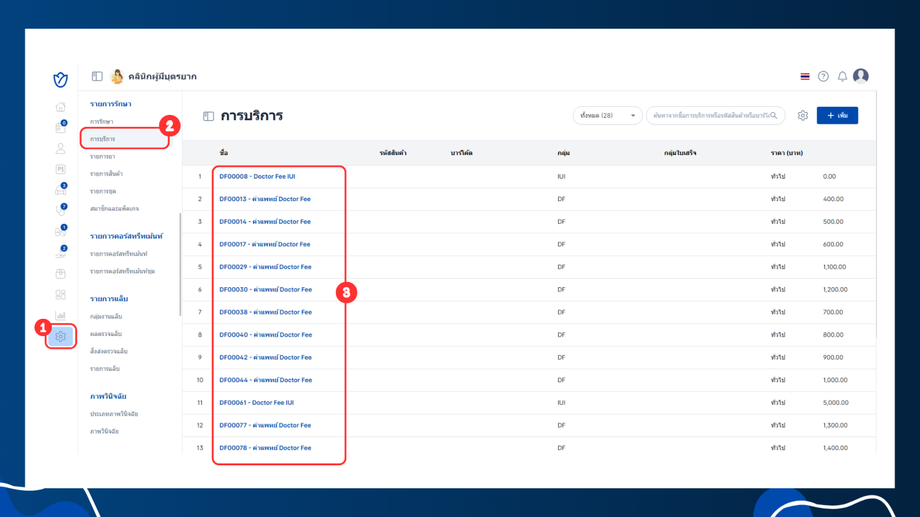This screenshot has height=517, width=920.
Task: Open the help question-mark icon
Action: [823, 76]
